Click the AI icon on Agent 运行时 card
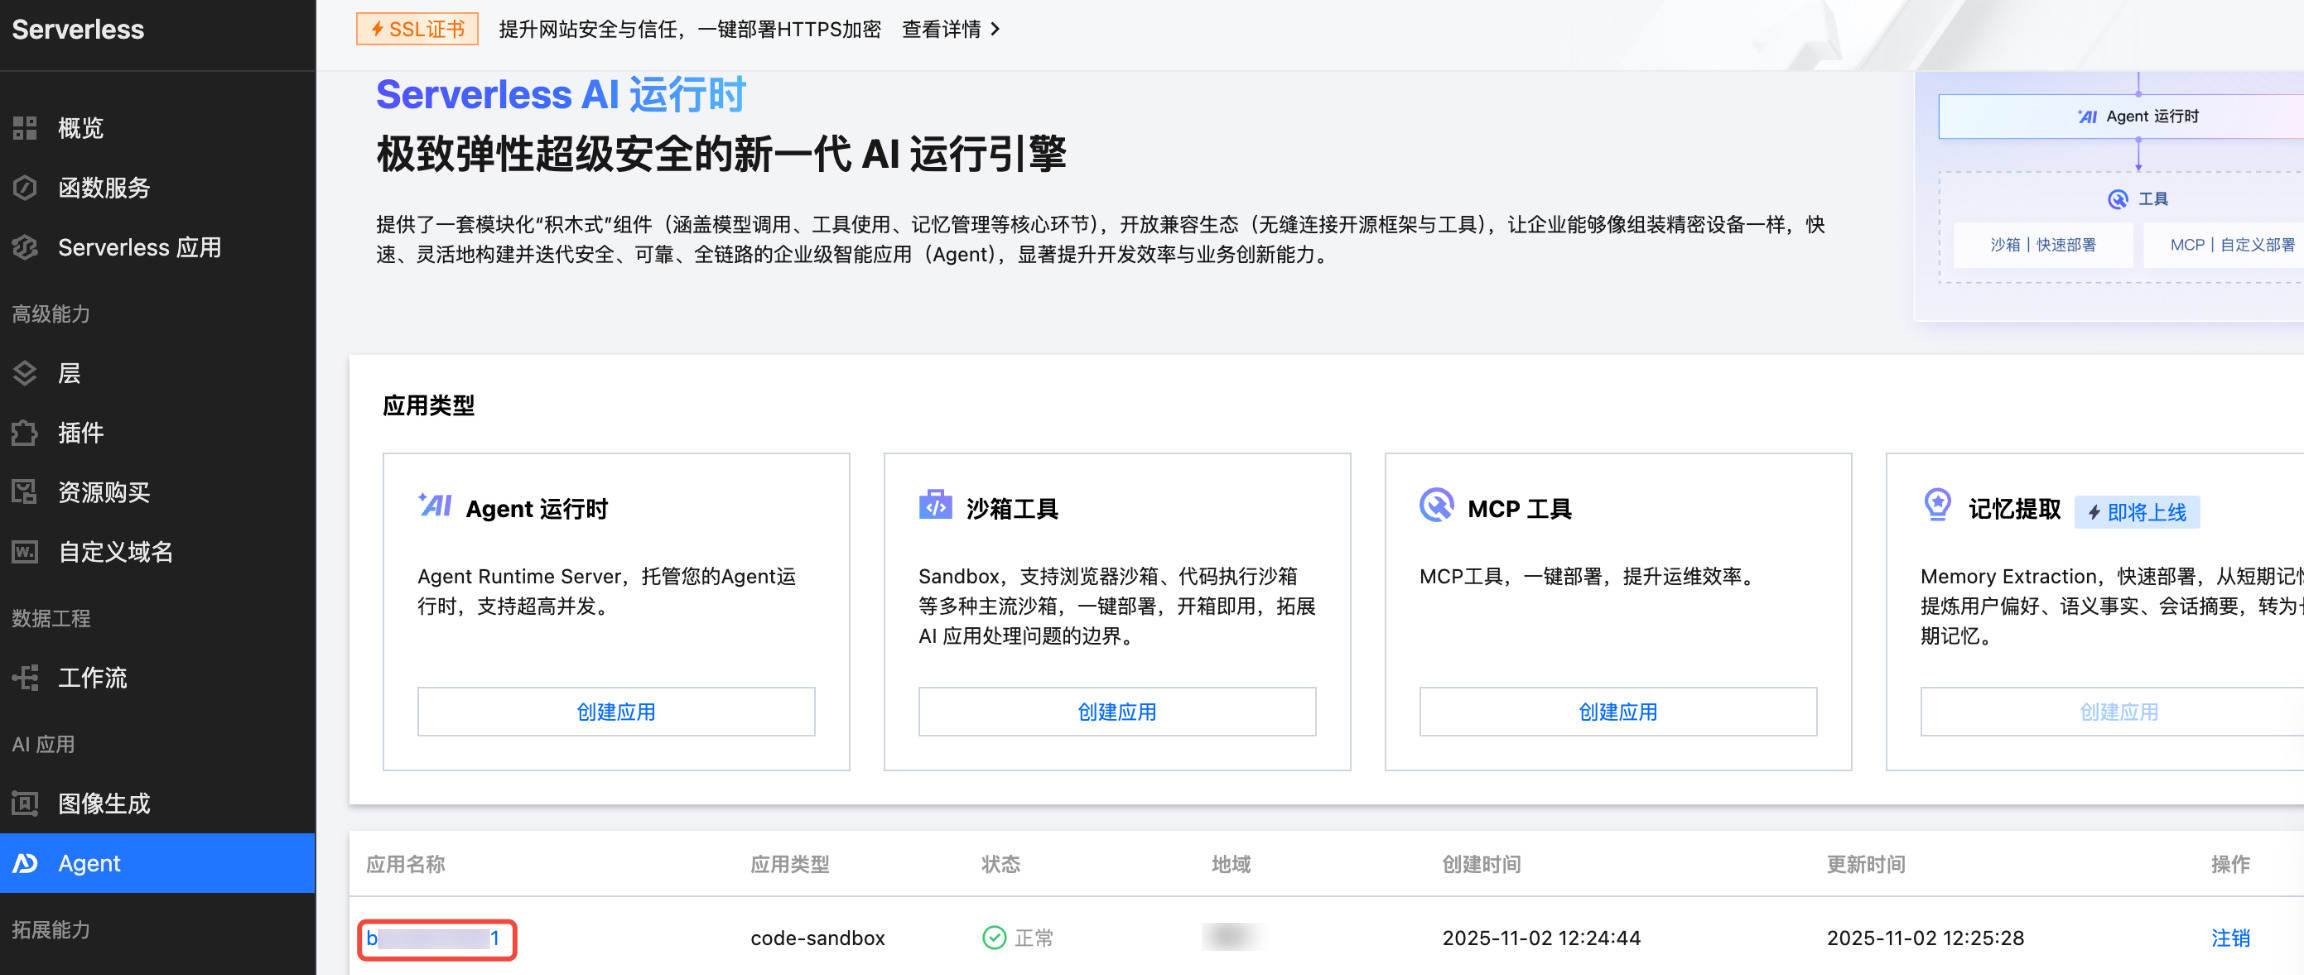2304x975 pixels. tap(435, 506)
